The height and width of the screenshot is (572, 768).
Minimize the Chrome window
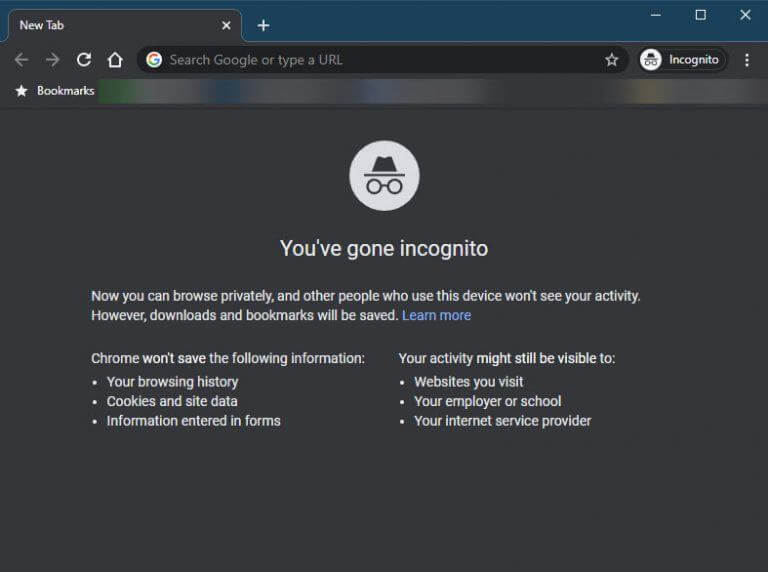(656, 15)
